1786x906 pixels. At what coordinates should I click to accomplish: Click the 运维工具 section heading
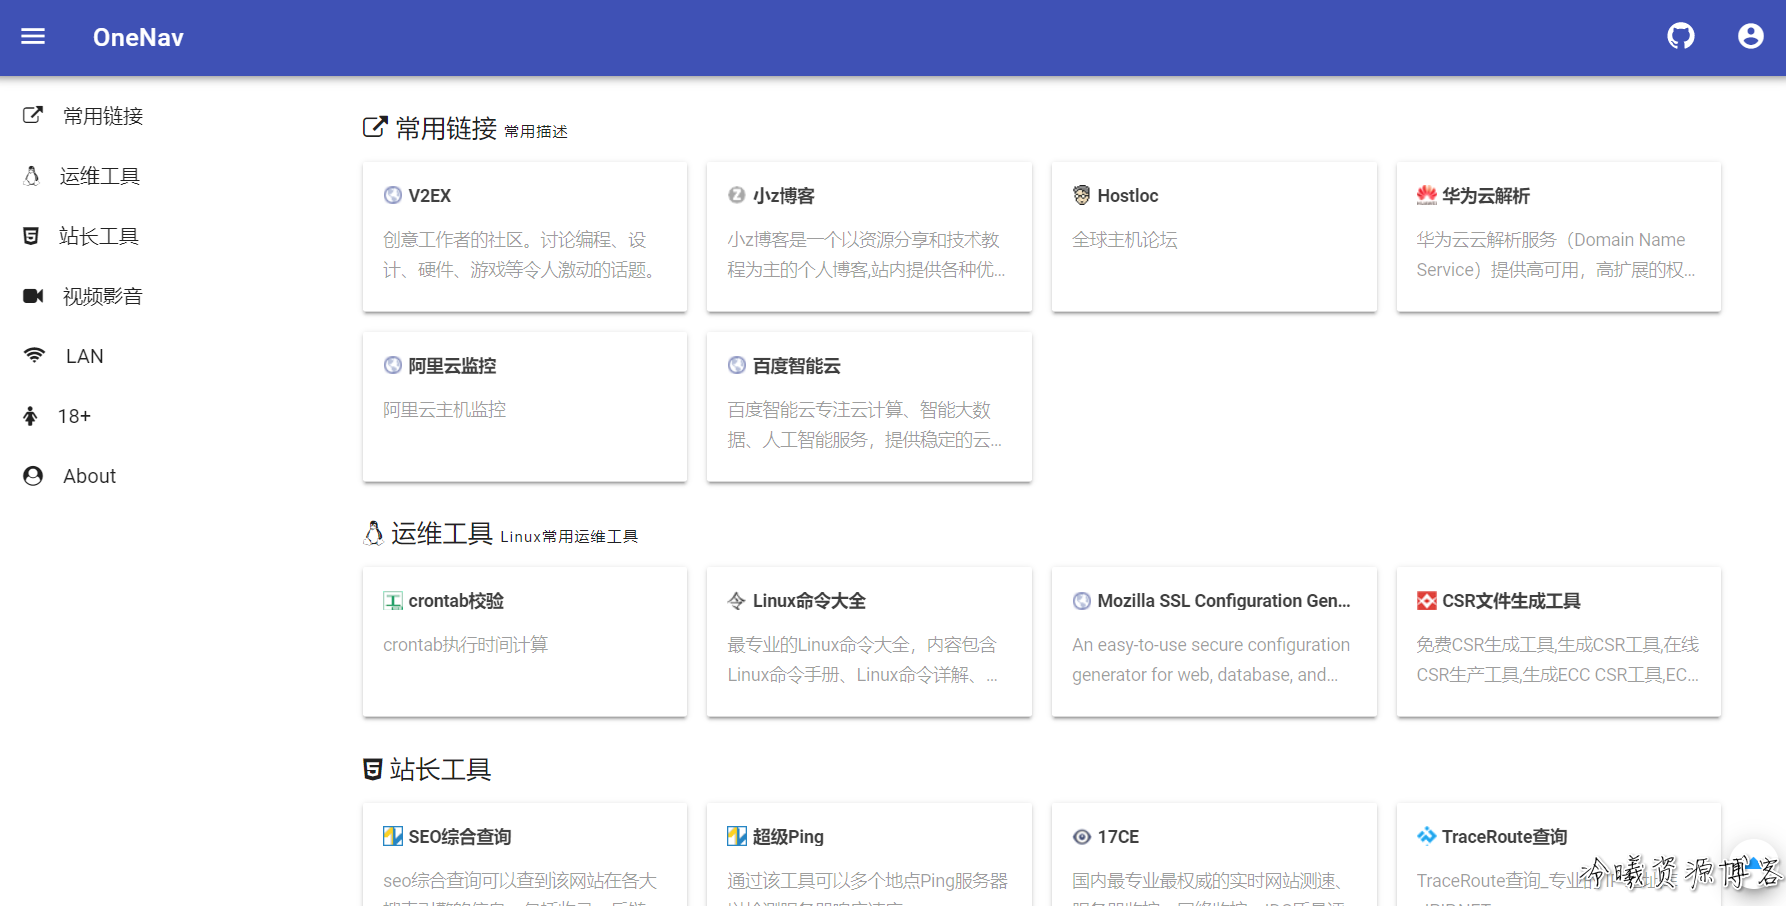[442, 533]
